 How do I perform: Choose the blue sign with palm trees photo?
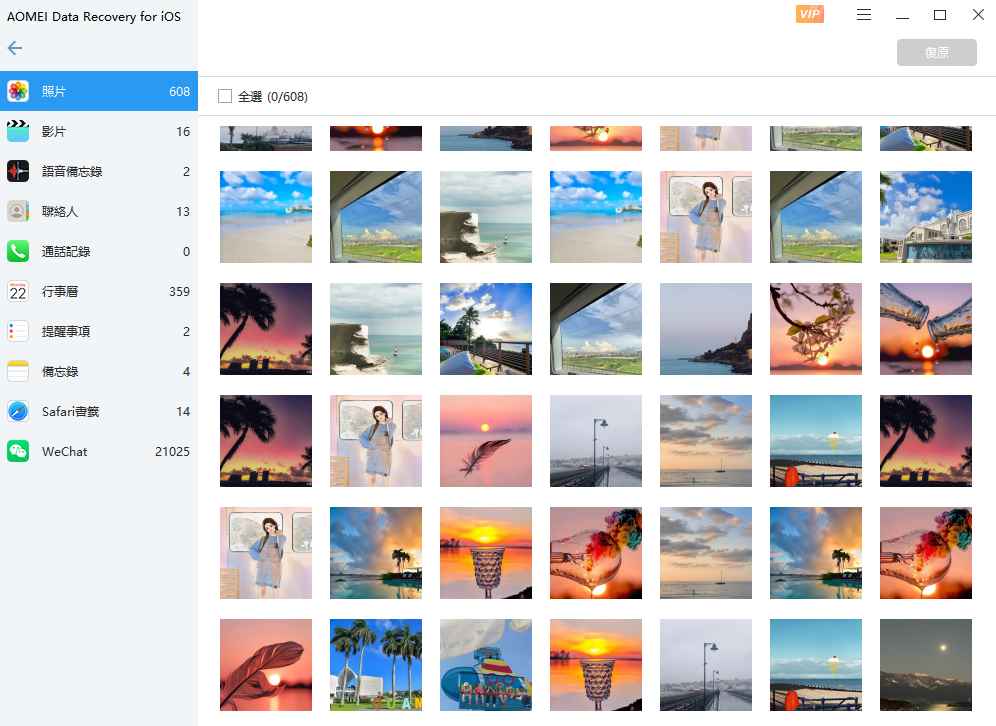376,665
